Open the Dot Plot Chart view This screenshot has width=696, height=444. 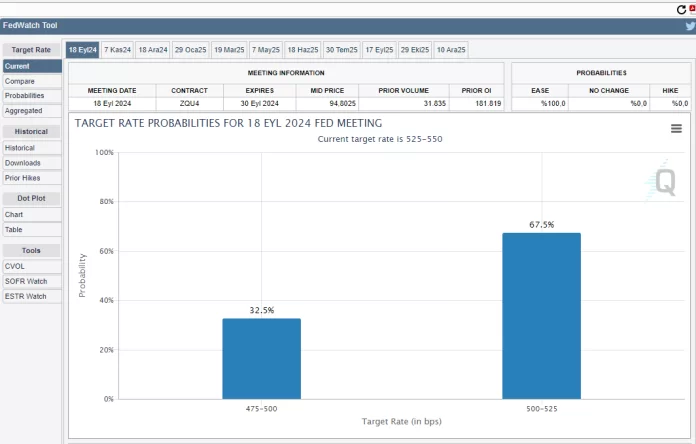[14, 214]
